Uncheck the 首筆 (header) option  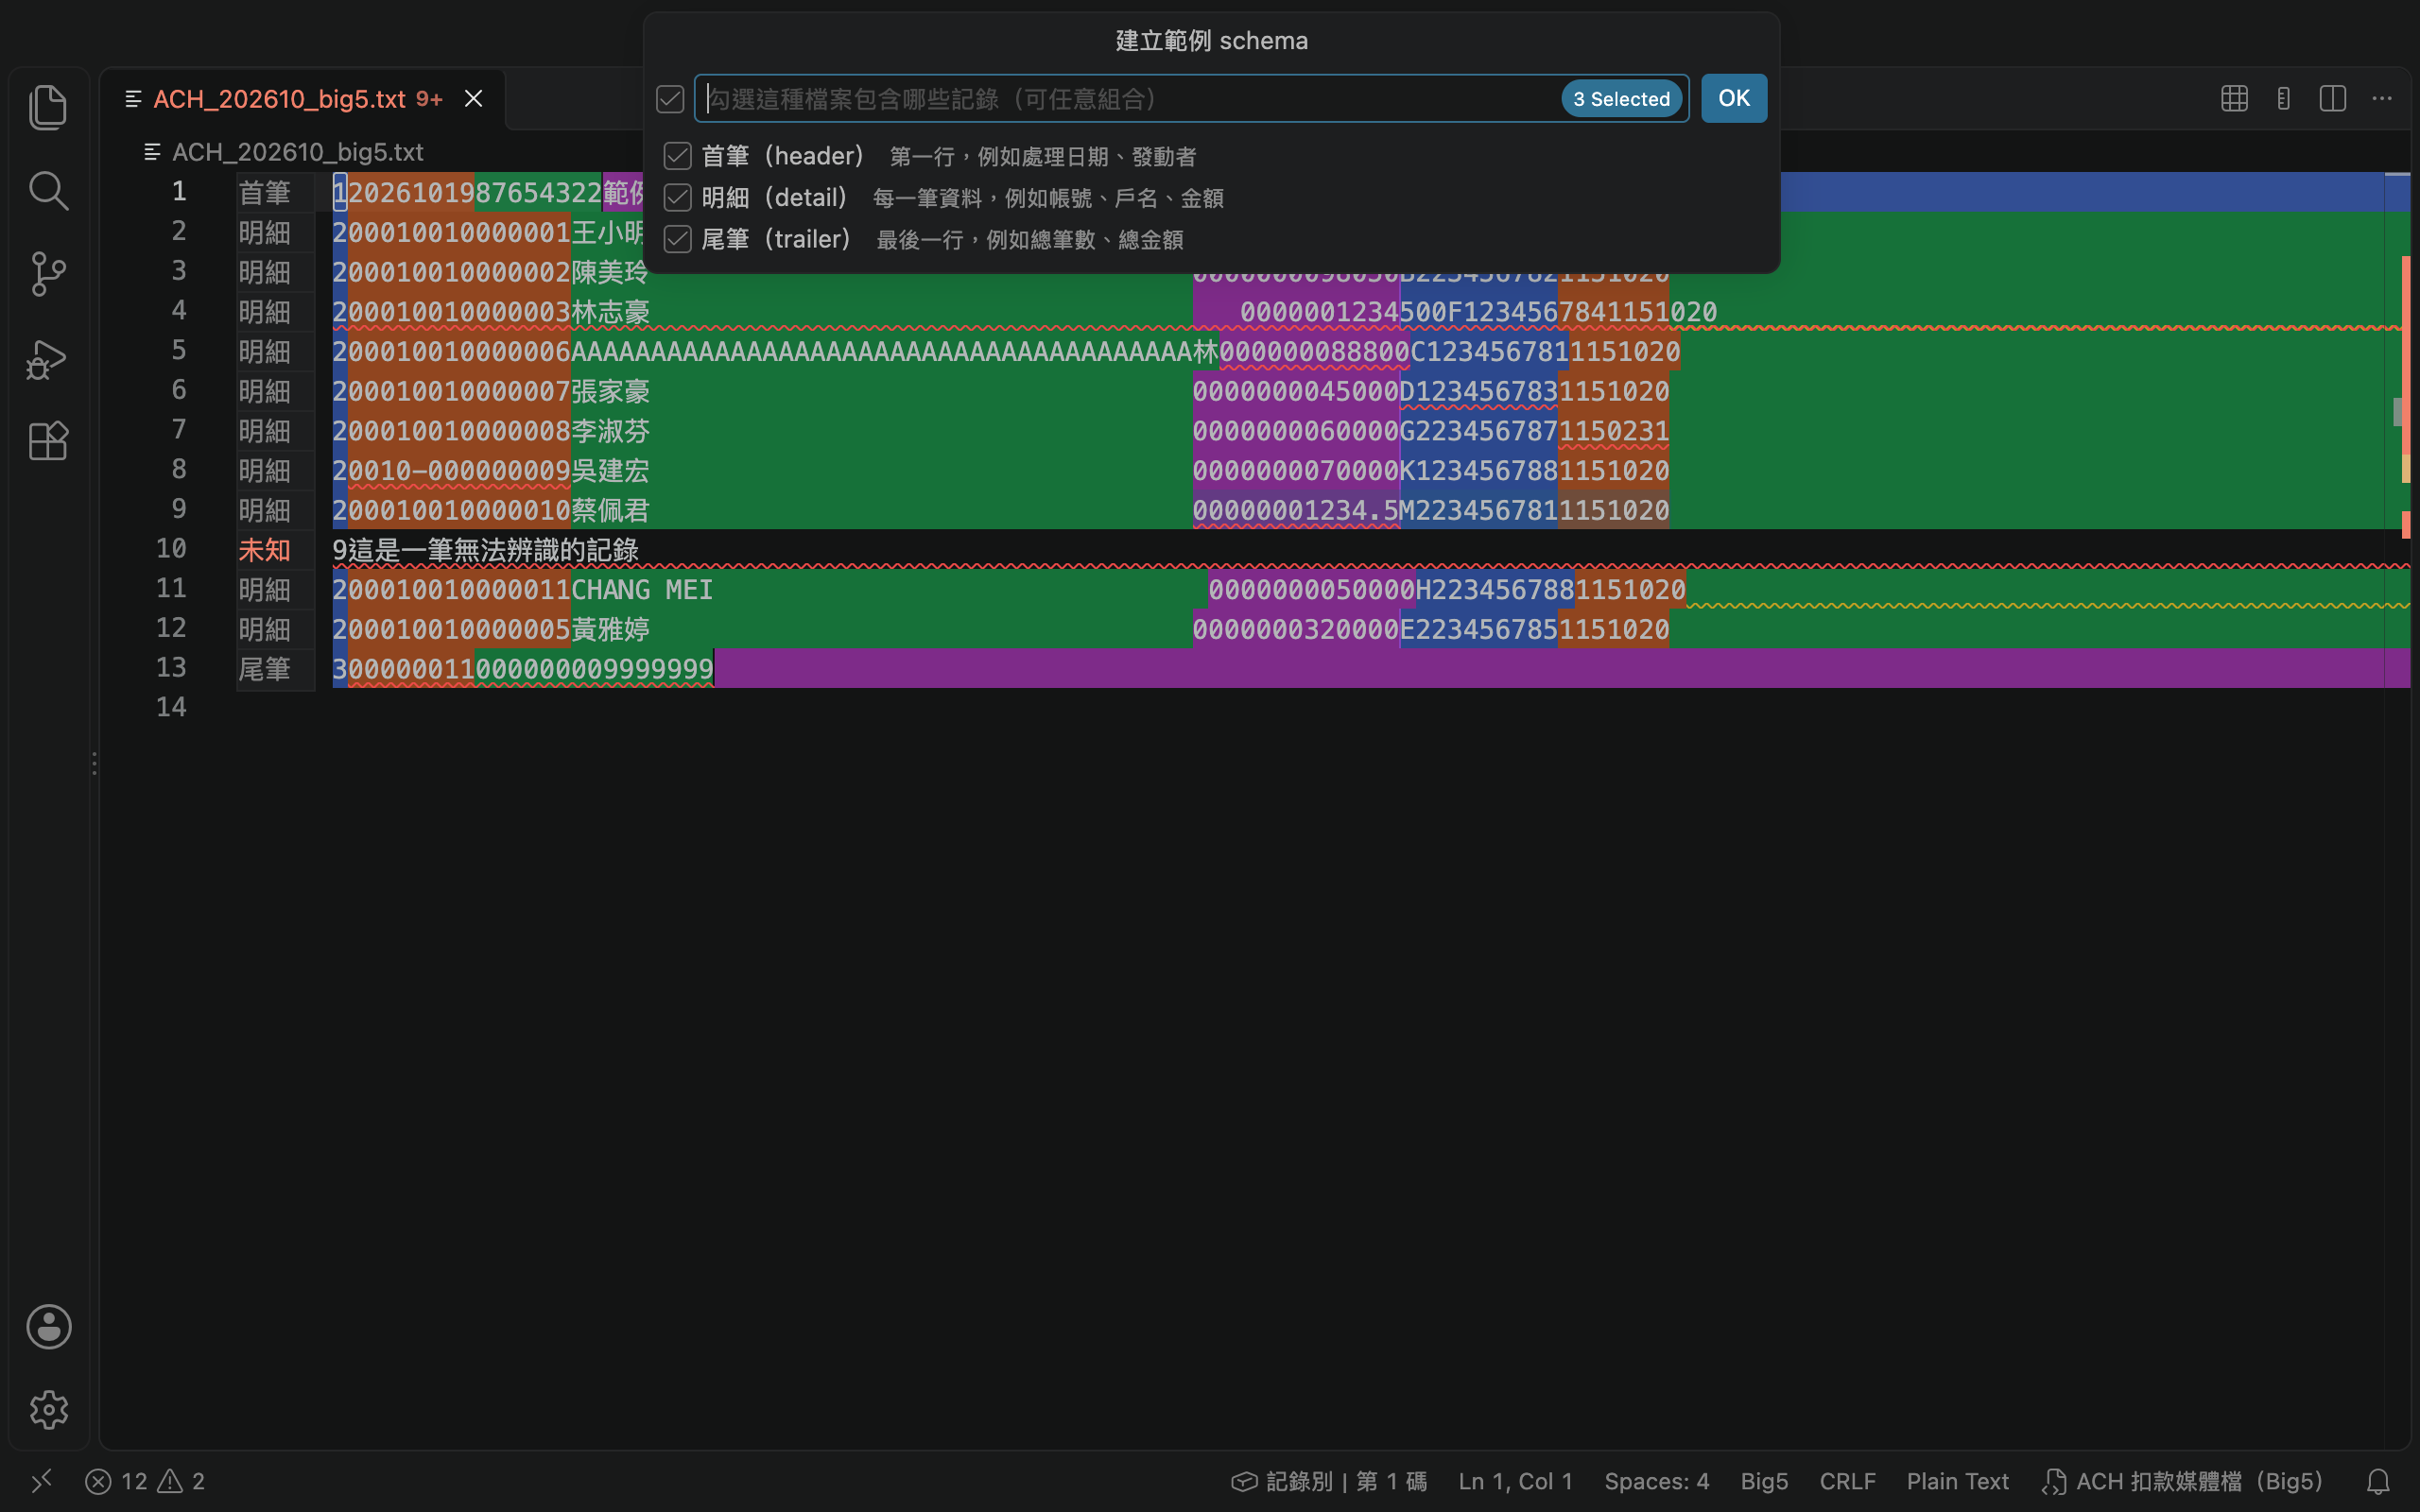click(x=677, y=156)
